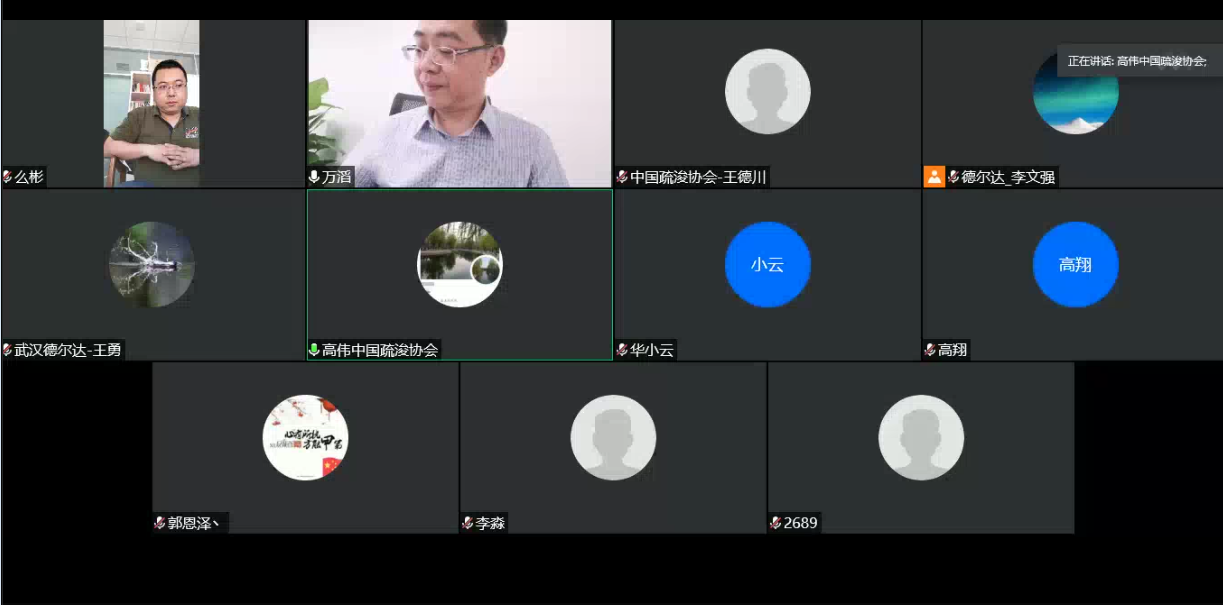Click the blue 小云 avatar circle

coord(767,265)
